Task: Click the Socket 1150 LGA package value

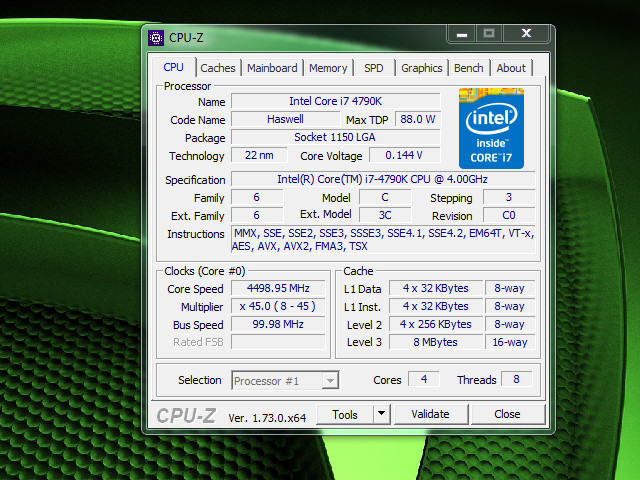Action: 336,137
